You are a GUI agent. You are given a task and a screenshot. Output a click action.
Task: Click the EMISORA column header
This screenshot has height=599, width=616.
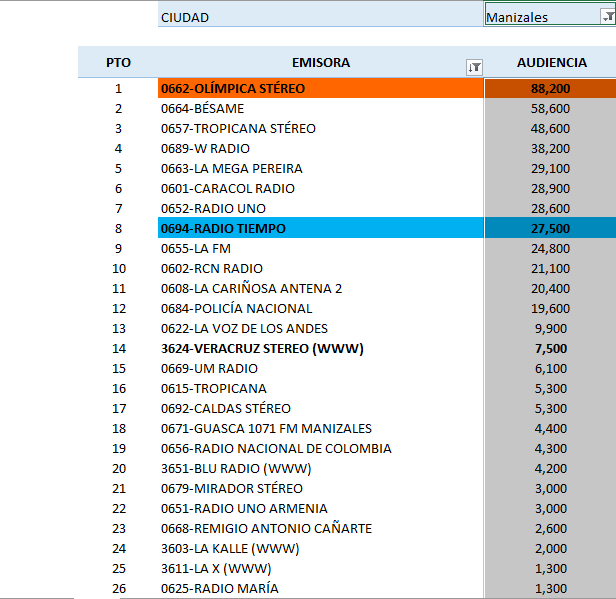[x=321, y=62]
